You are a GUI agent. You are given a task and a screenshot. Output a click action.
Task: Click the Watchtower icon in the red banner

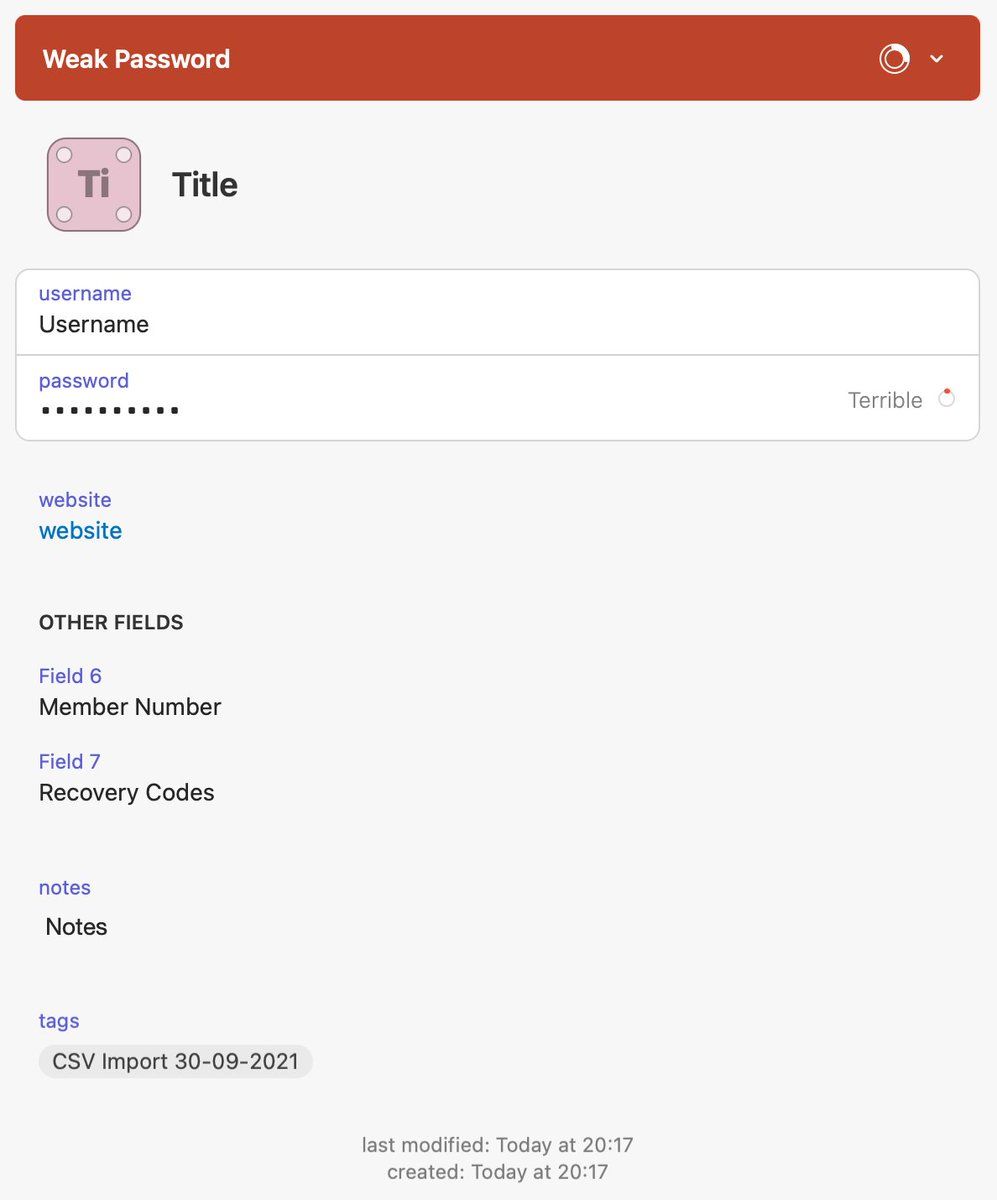(894, 59)
